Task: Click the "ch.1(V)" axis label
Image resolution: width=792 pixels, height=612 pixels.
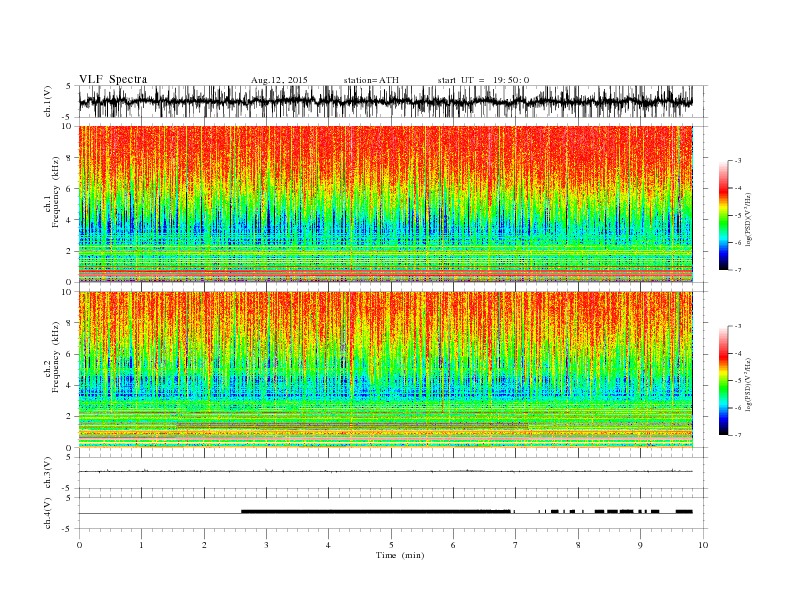Action: click(x=48, y=101)
